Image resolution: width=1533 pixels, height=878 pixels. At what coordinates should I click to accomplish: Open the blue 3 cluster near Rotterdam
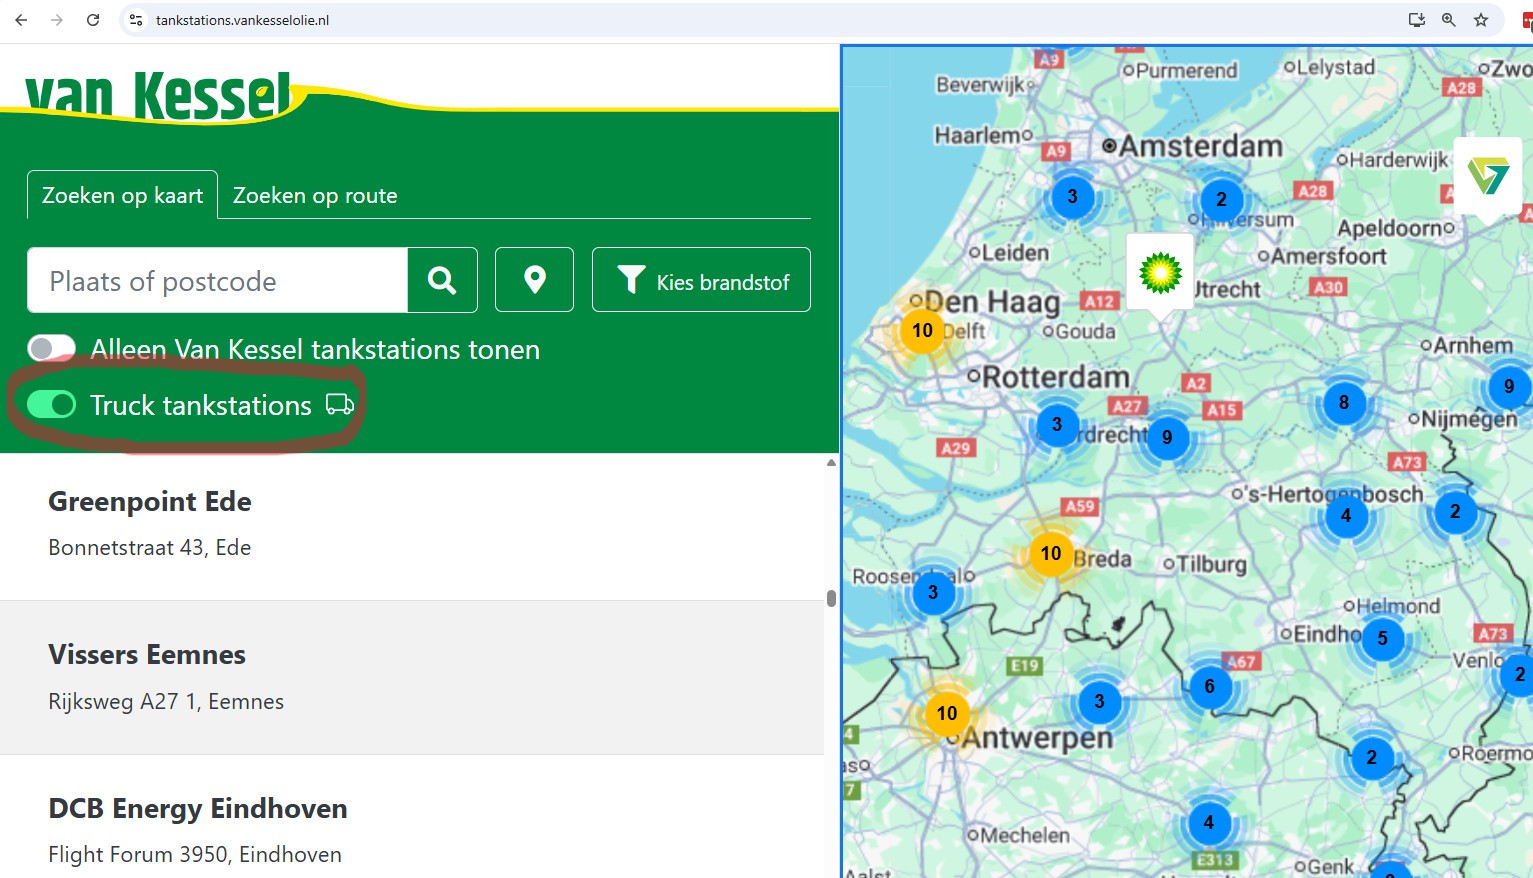(x=1057, y=424)
